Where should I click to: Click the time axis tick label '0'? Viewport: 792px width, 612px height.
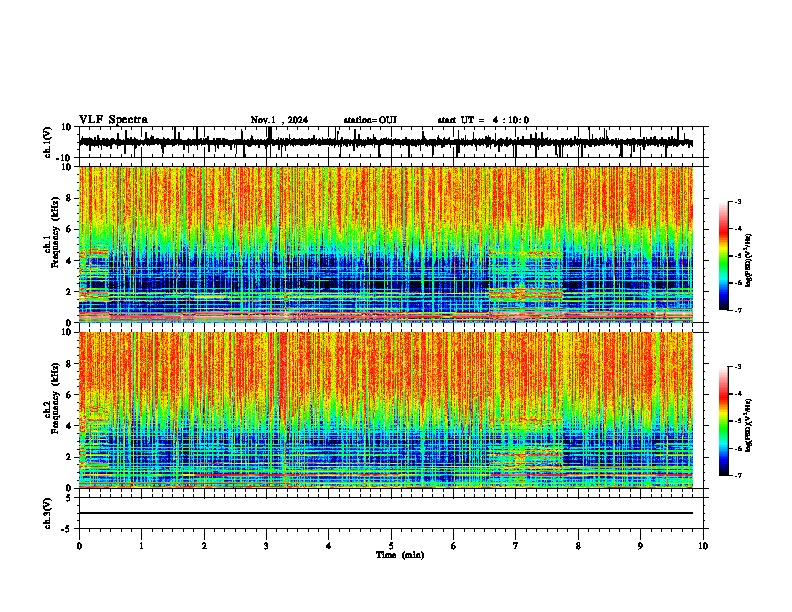[x=79, y=546]
